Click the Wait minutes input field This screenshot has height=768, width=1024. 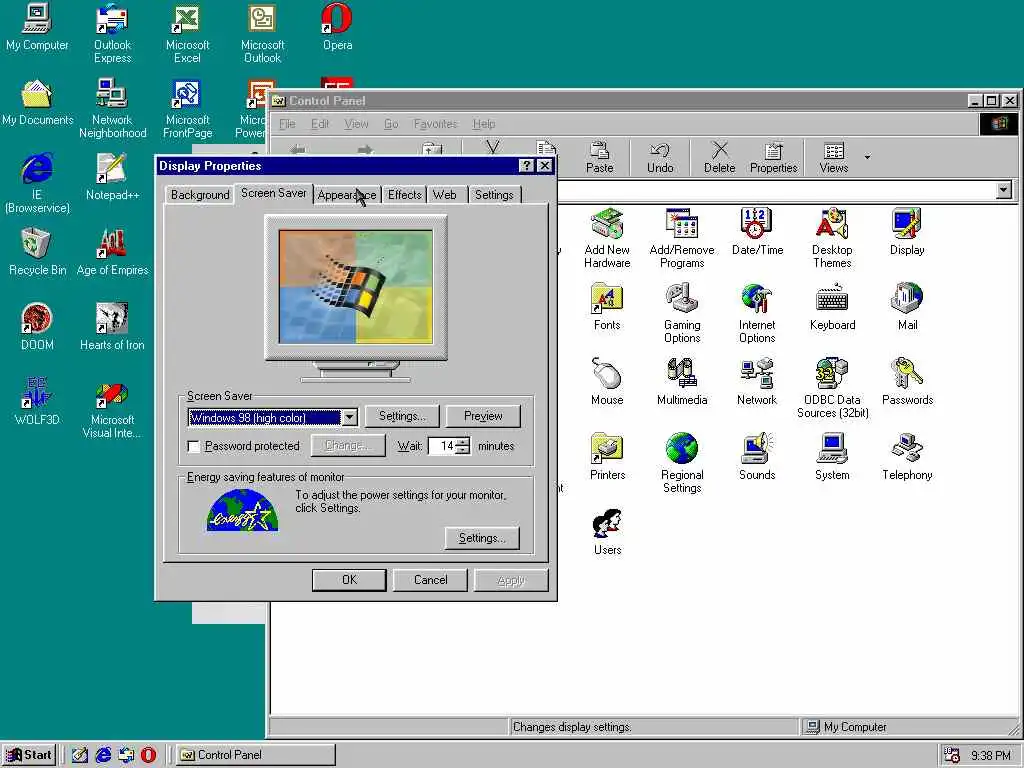pos(442,446)
